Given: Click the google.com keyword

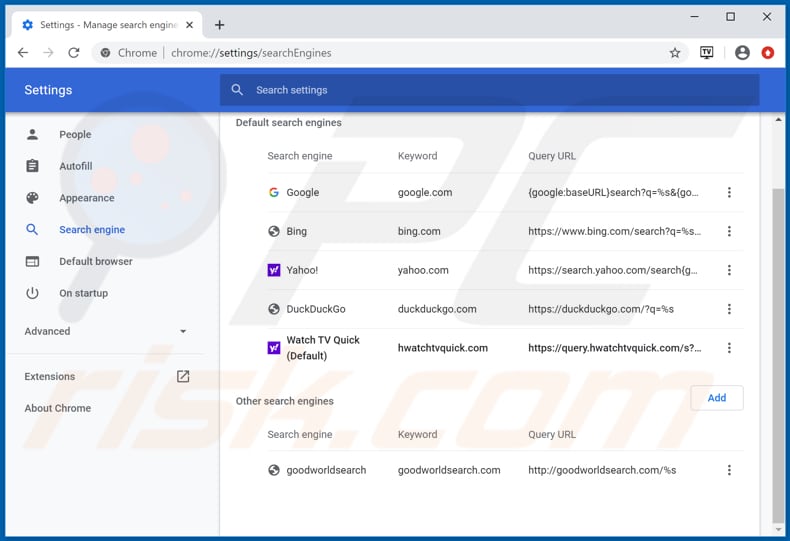Looking at the screenshot, I should (x=425, y=192).
